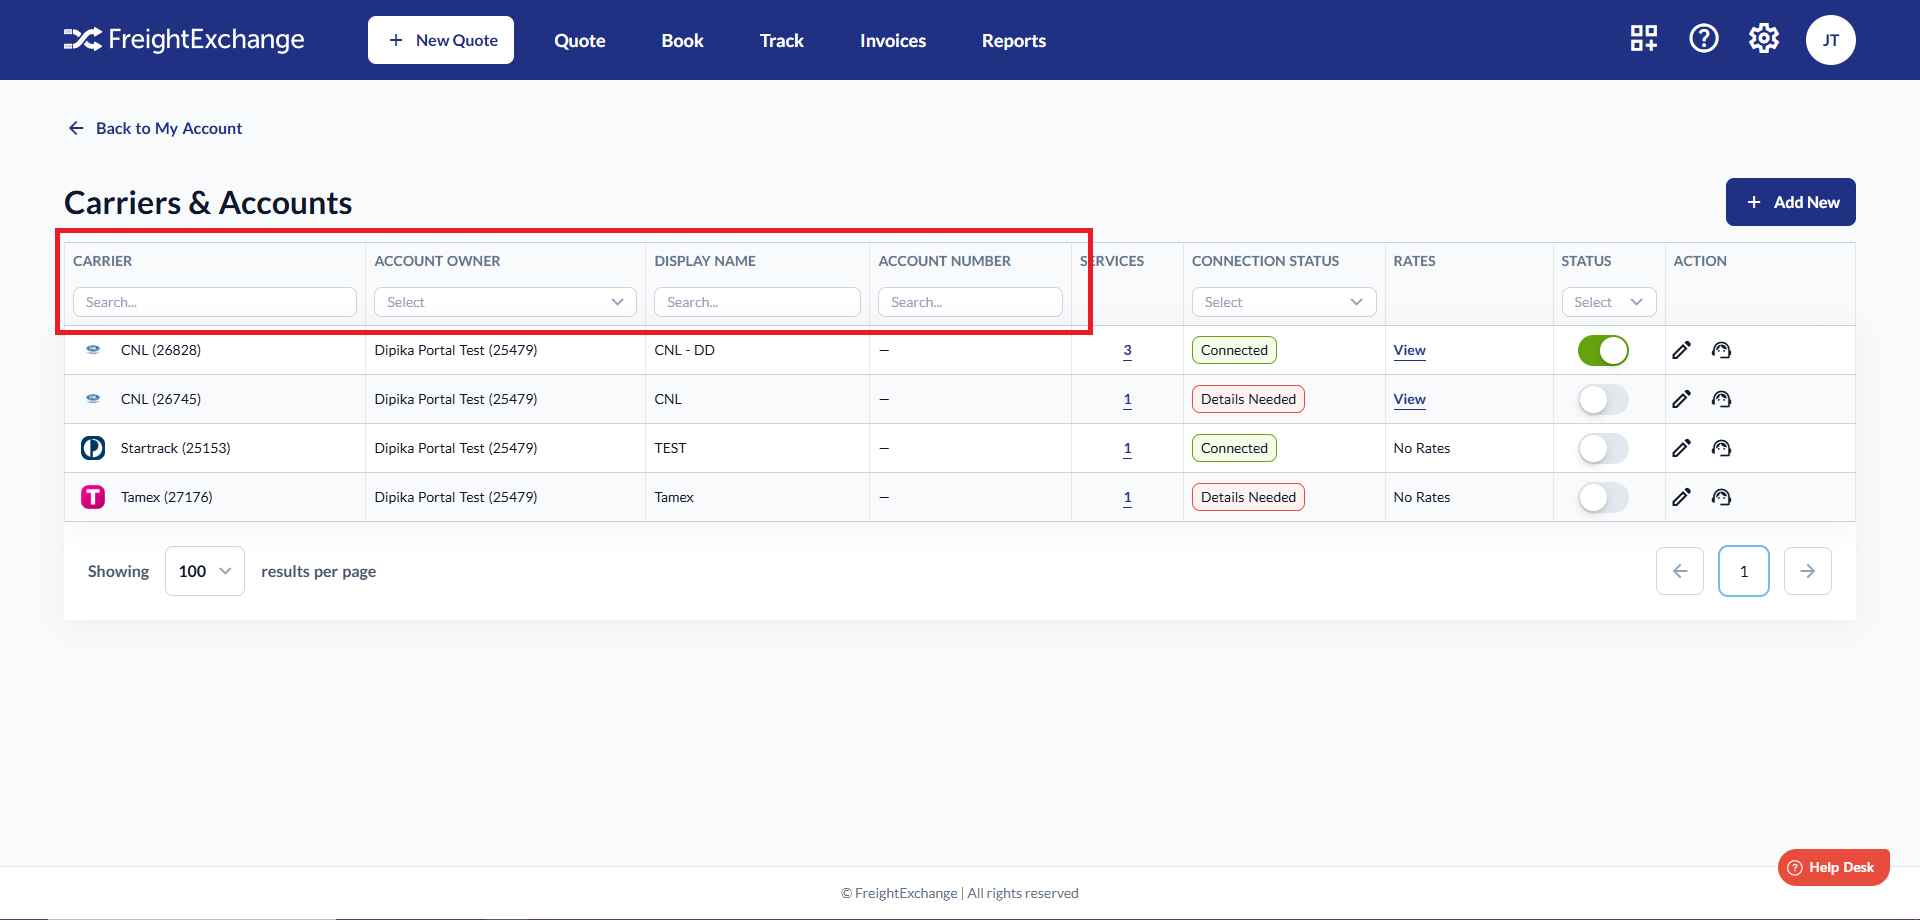Open the Connection Status Select dropdown
Viewport: 1920px width, 920px height.
pos(1284,302)
